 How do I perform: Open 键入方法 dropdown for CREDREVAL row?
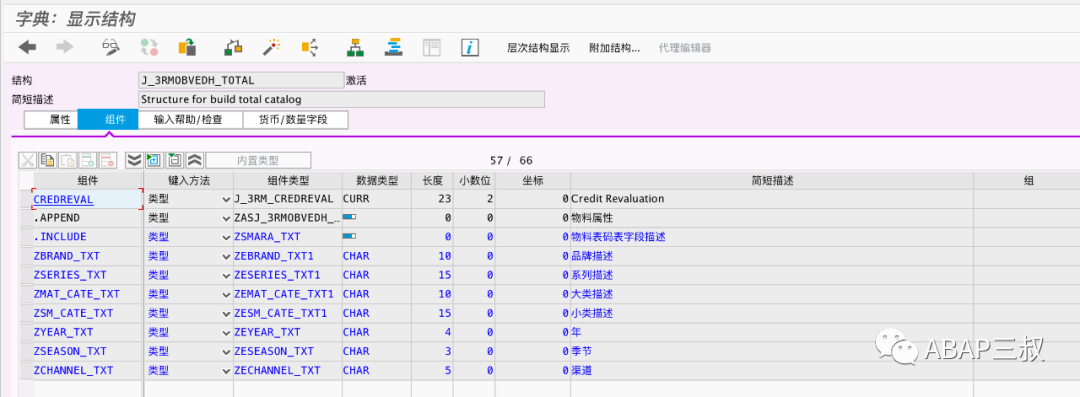tap(227, 199)
